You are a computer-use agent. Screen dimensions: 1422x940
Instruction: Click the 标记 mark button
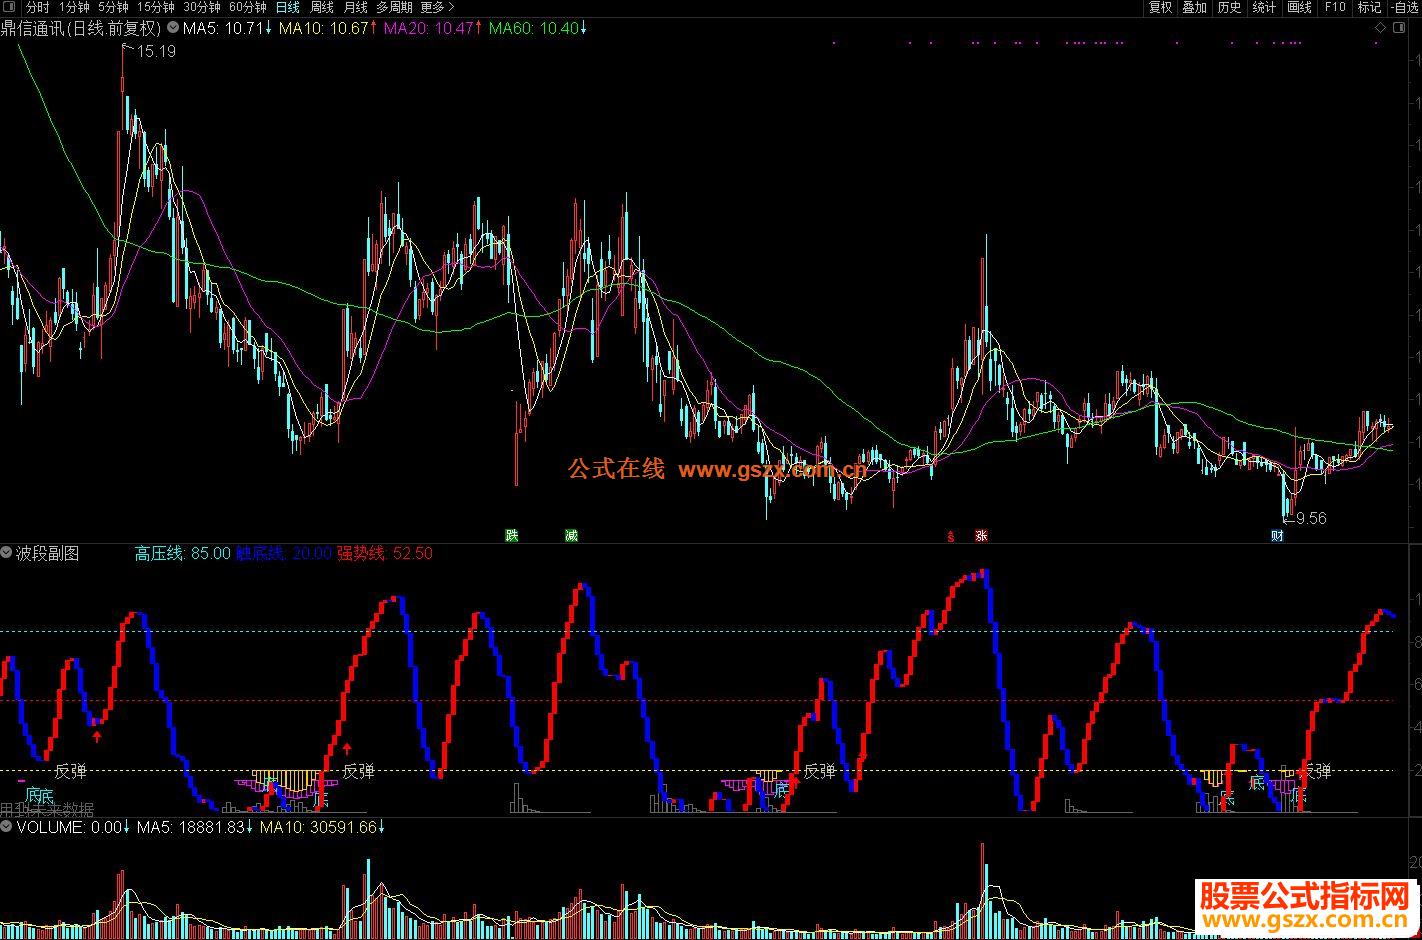(1368, 7)
